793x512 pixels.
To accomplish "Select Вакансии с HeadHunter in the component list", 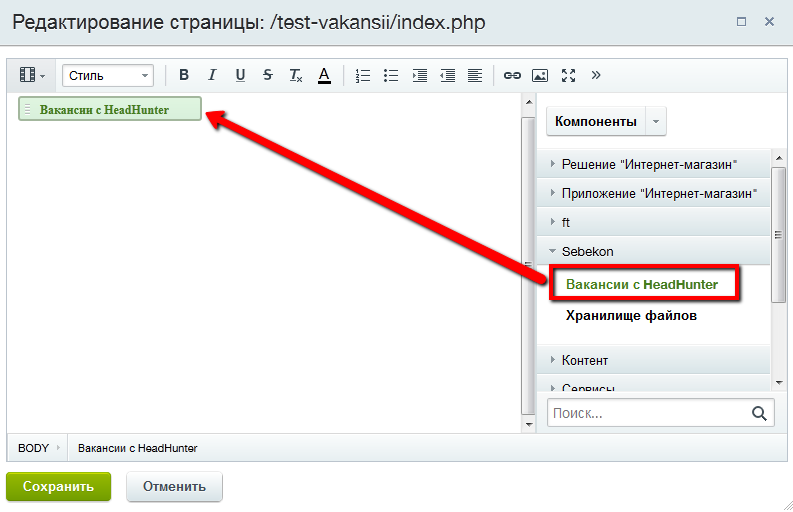I will click(x=642, y=284).
